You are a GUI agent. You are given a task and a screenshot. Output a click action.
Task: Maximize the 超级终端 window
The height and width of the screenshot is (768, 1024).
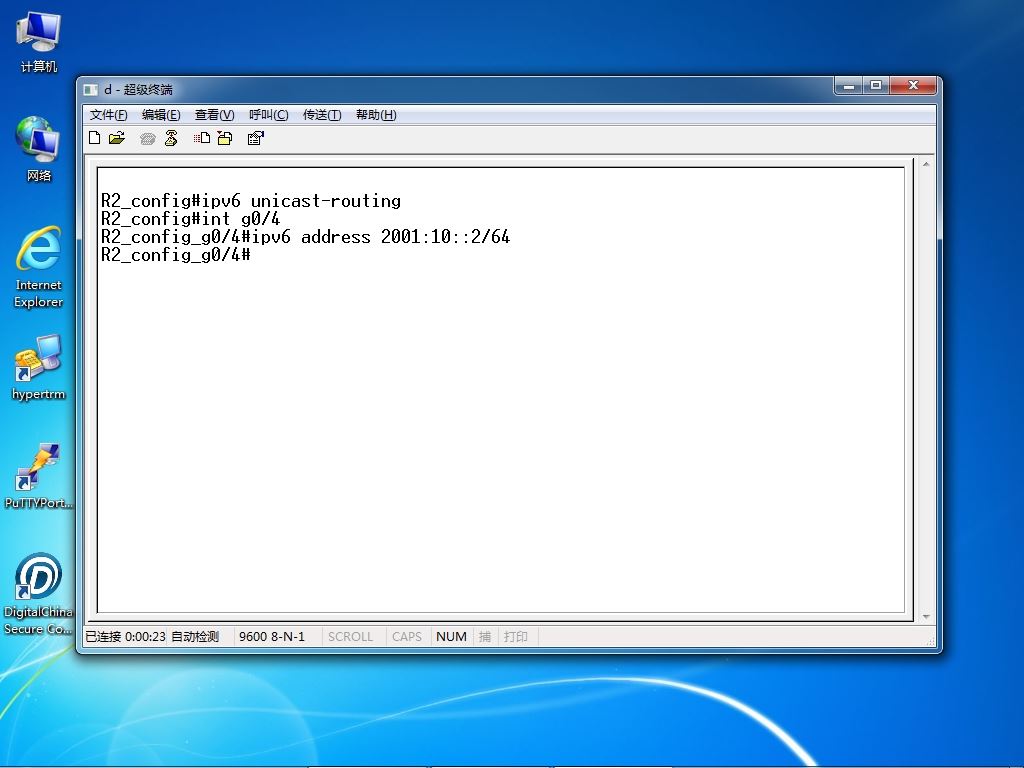876,86
